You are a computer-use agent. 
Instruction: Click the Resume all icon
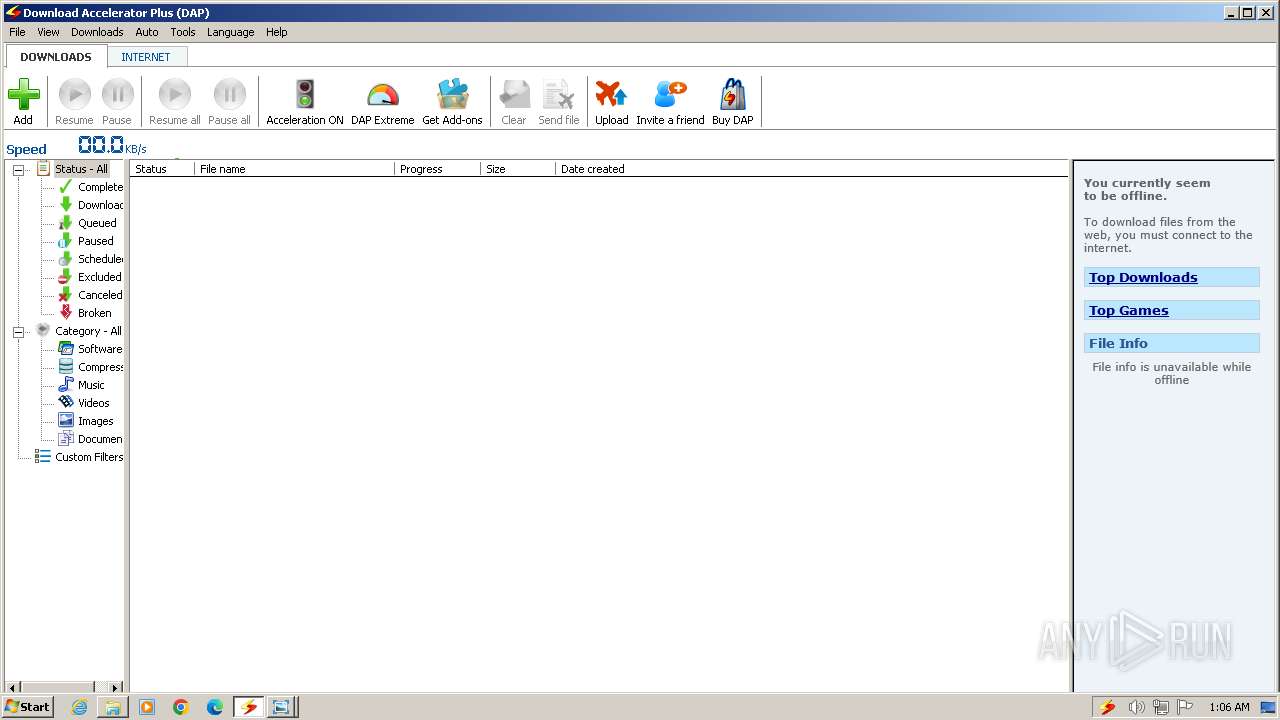pyautogui.click(x=174, y=96)
